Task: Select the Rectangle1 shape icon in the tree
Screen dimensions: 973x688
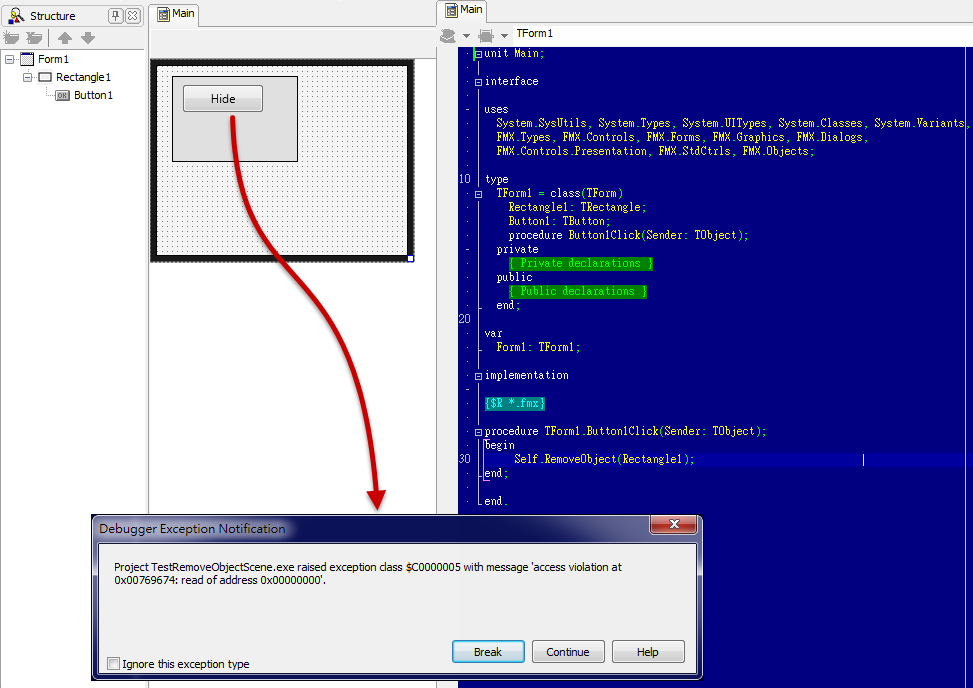Action: click(45, 78)
